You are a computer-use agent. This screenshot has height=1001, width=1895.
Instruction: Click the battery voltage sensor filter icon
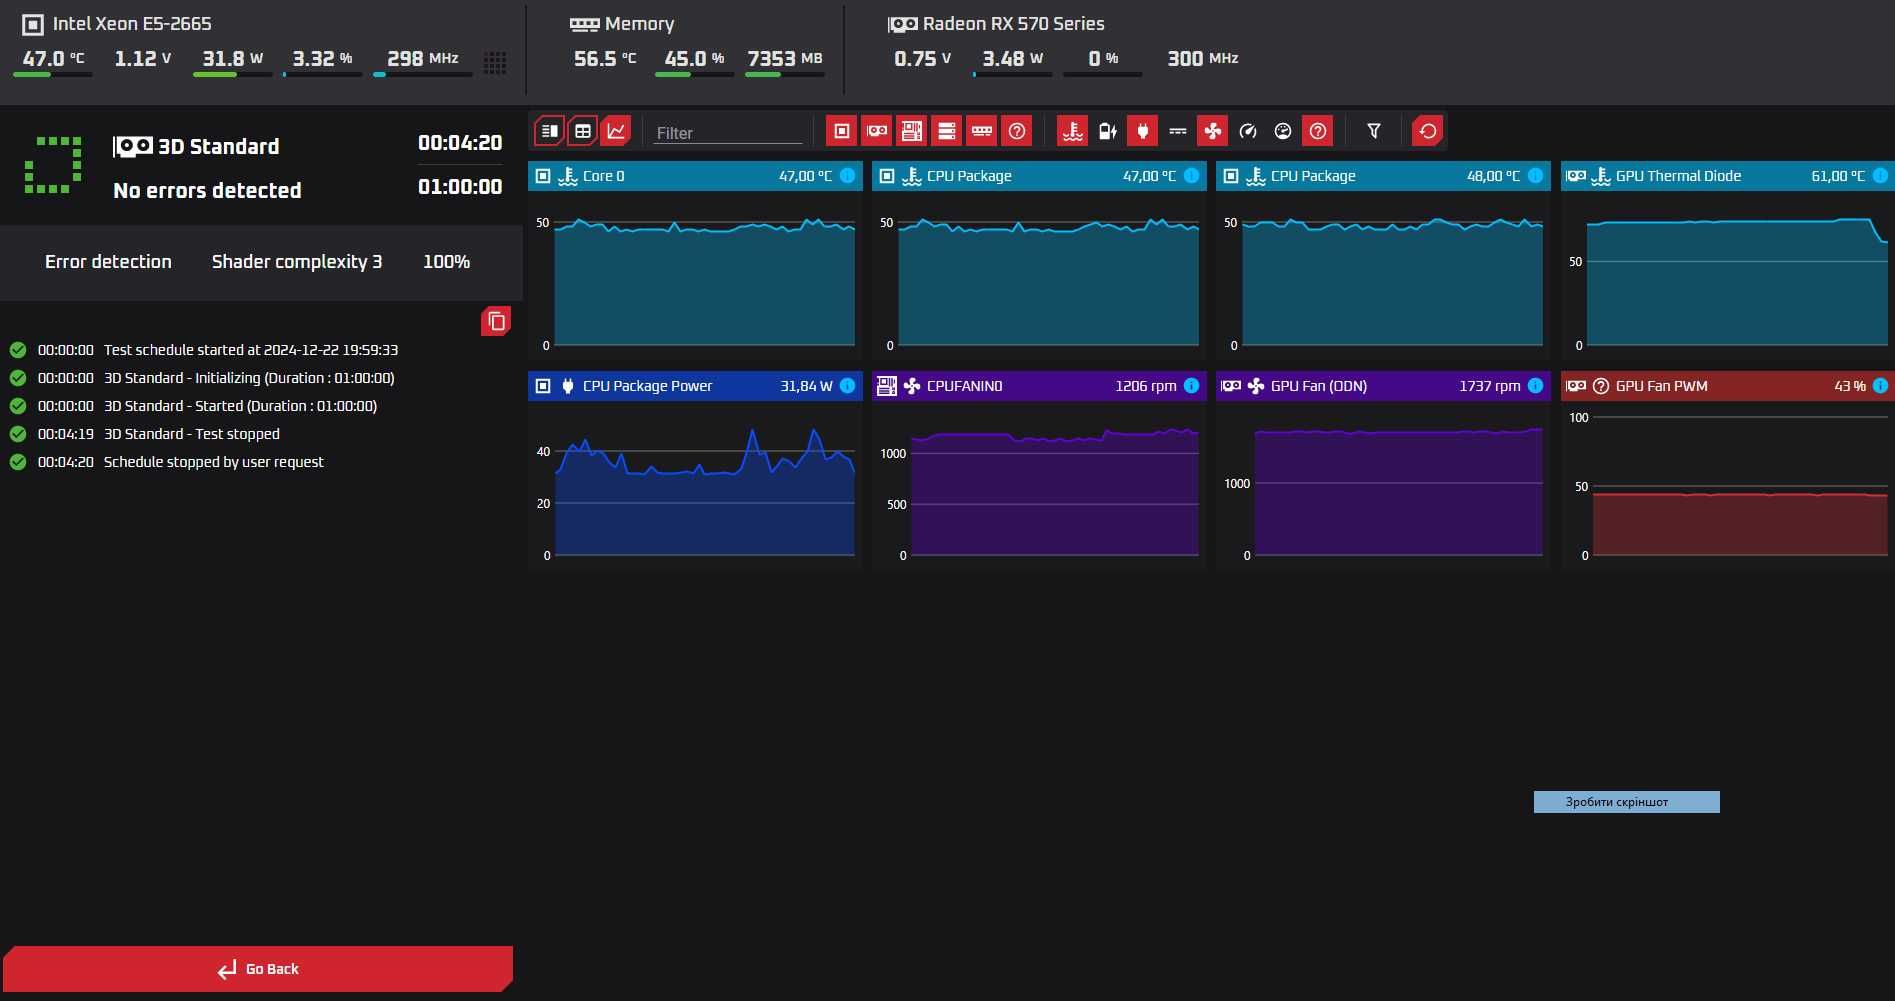[x=1107, y=131]
